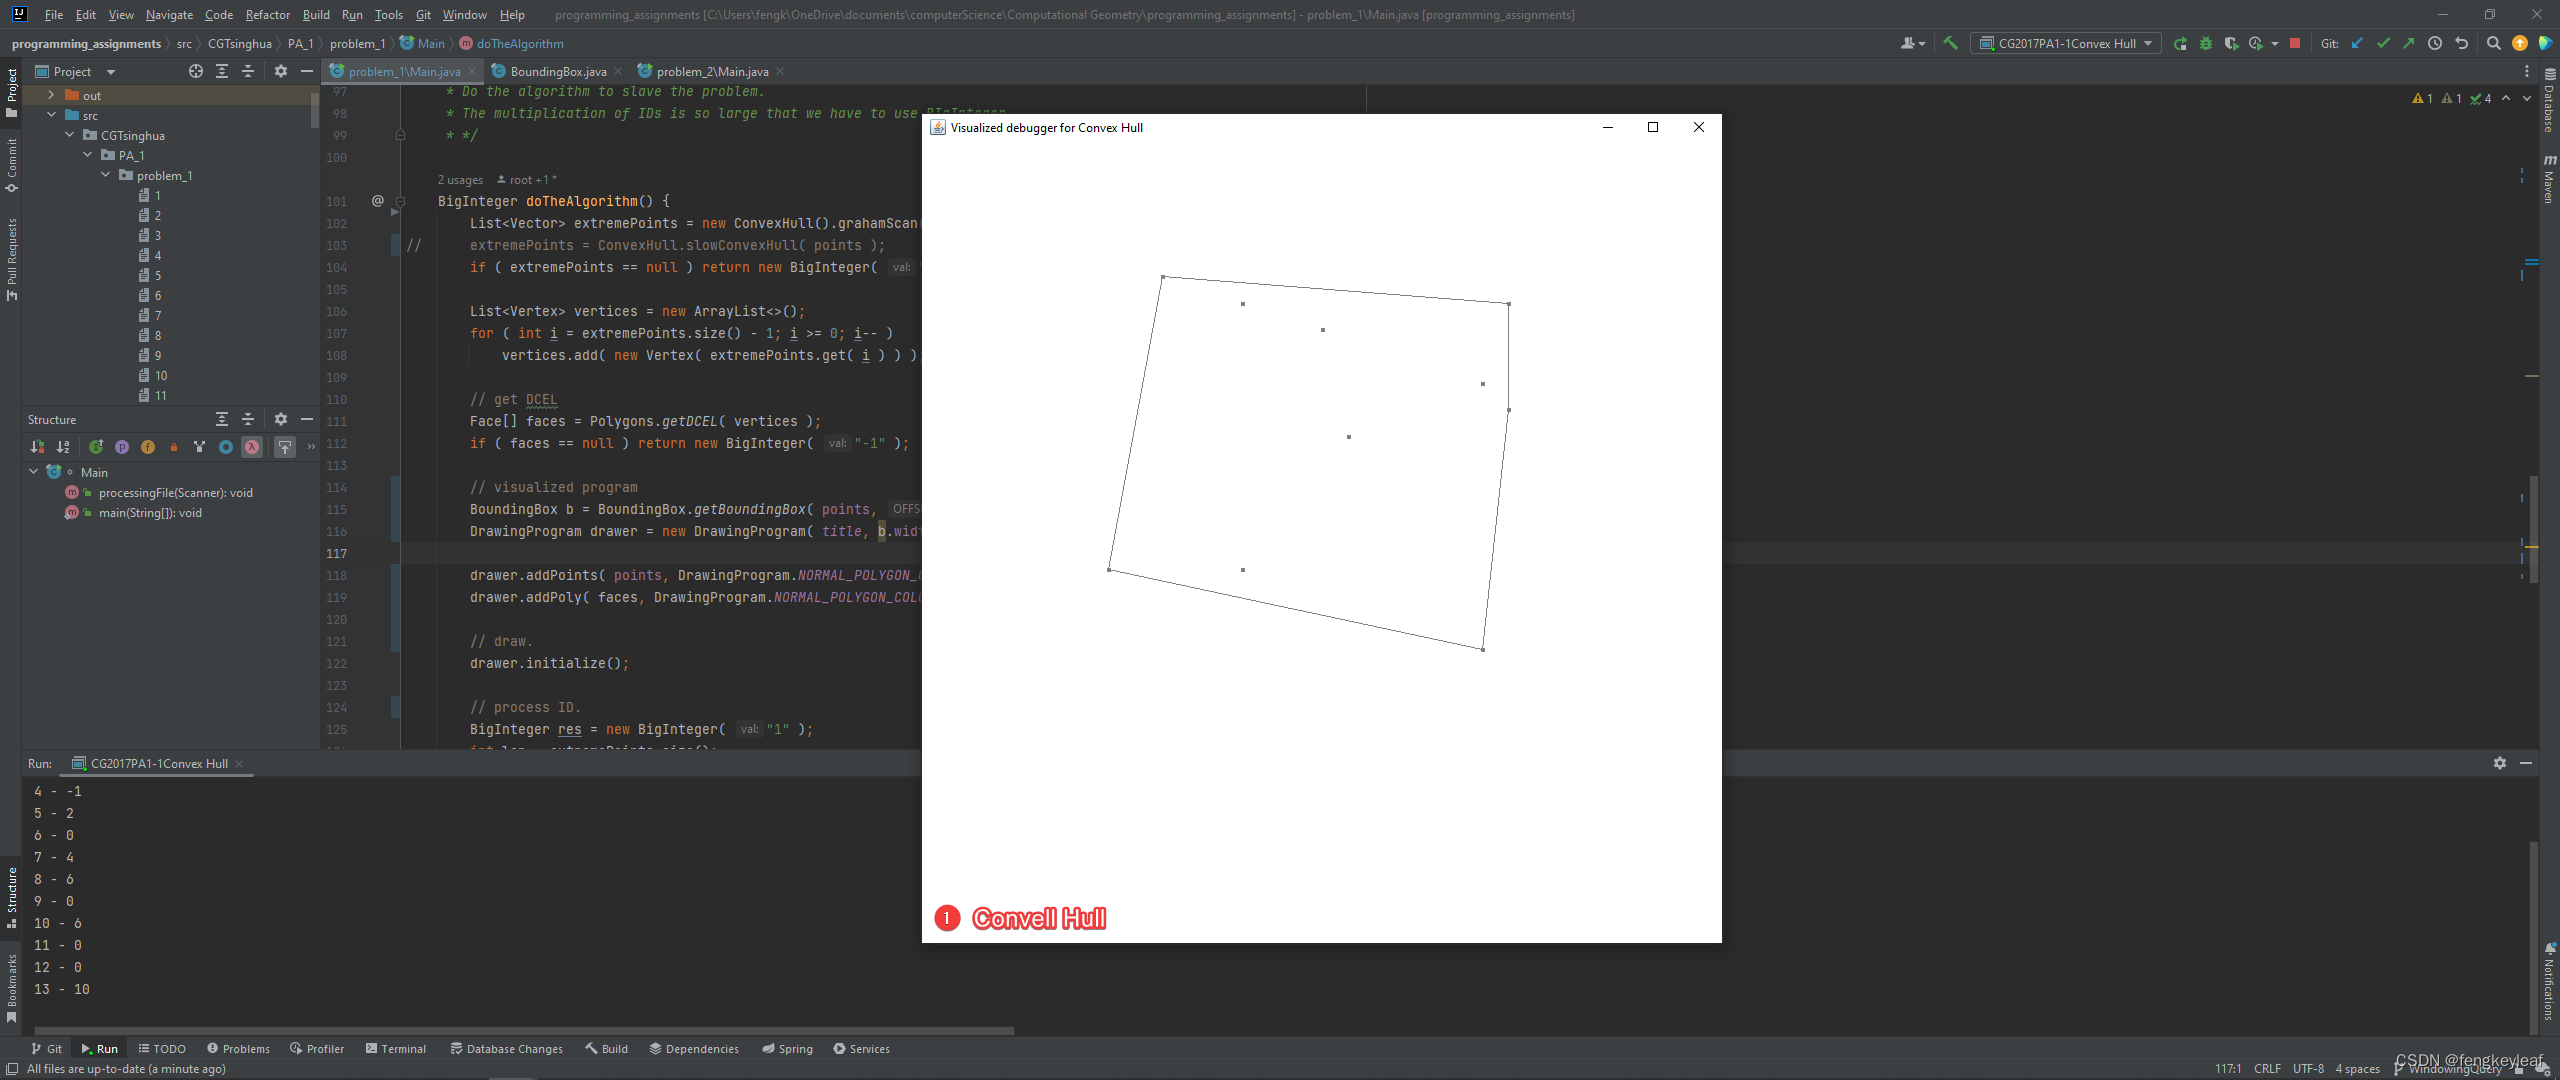Image resolution: width=2560 pixels, height=1080 pixels.
Task: Open Project panel gear options
Action: 281,71
